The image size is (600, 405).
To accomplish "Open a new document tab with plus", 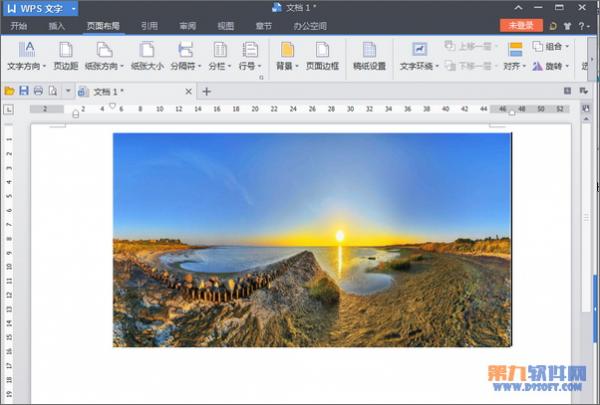I will 207,91.
